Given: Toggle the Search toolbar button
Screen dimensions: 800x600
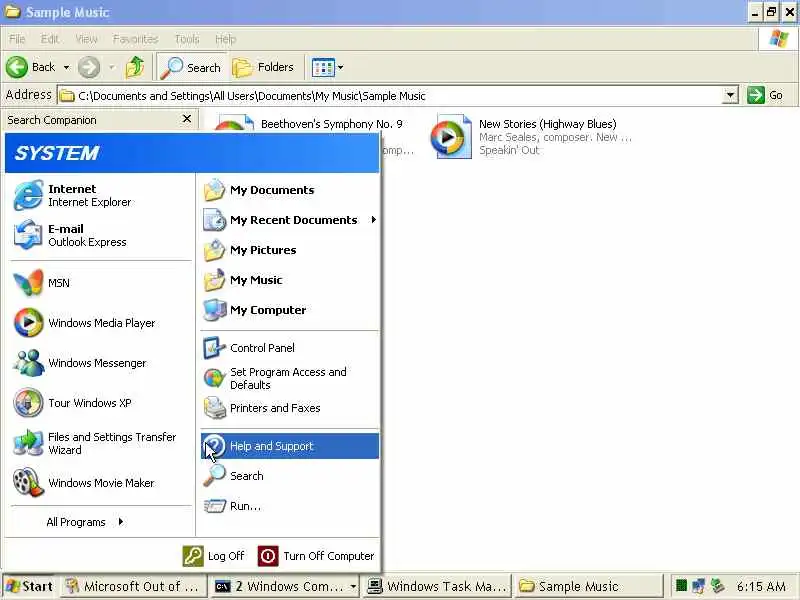Looking at the screenshot, I should point(190,67).
